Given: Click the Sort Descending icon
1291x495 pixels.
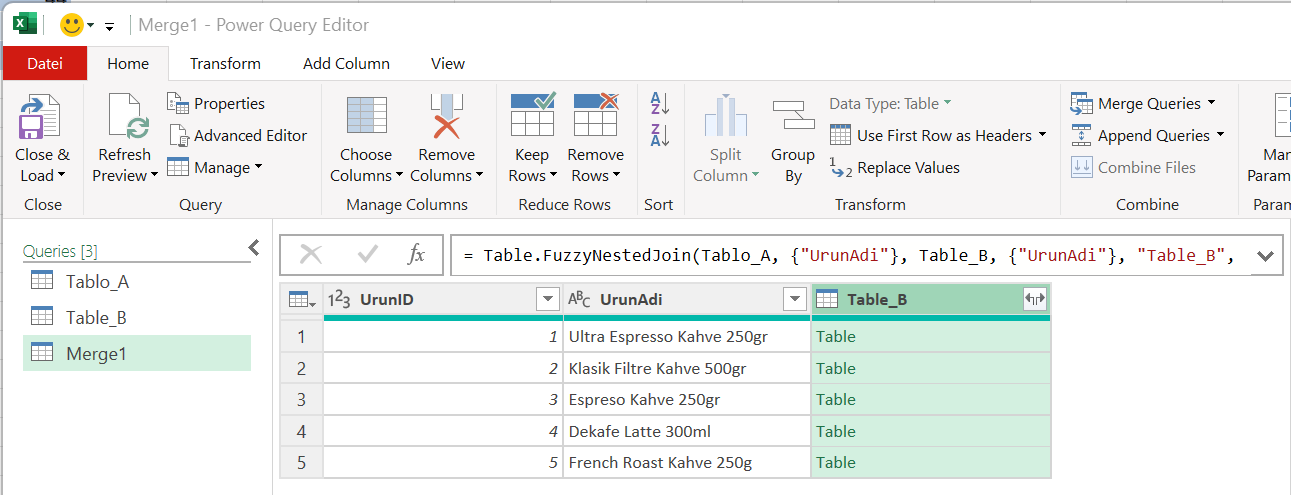Looking at the screenshot, I should tap(659, 135).
